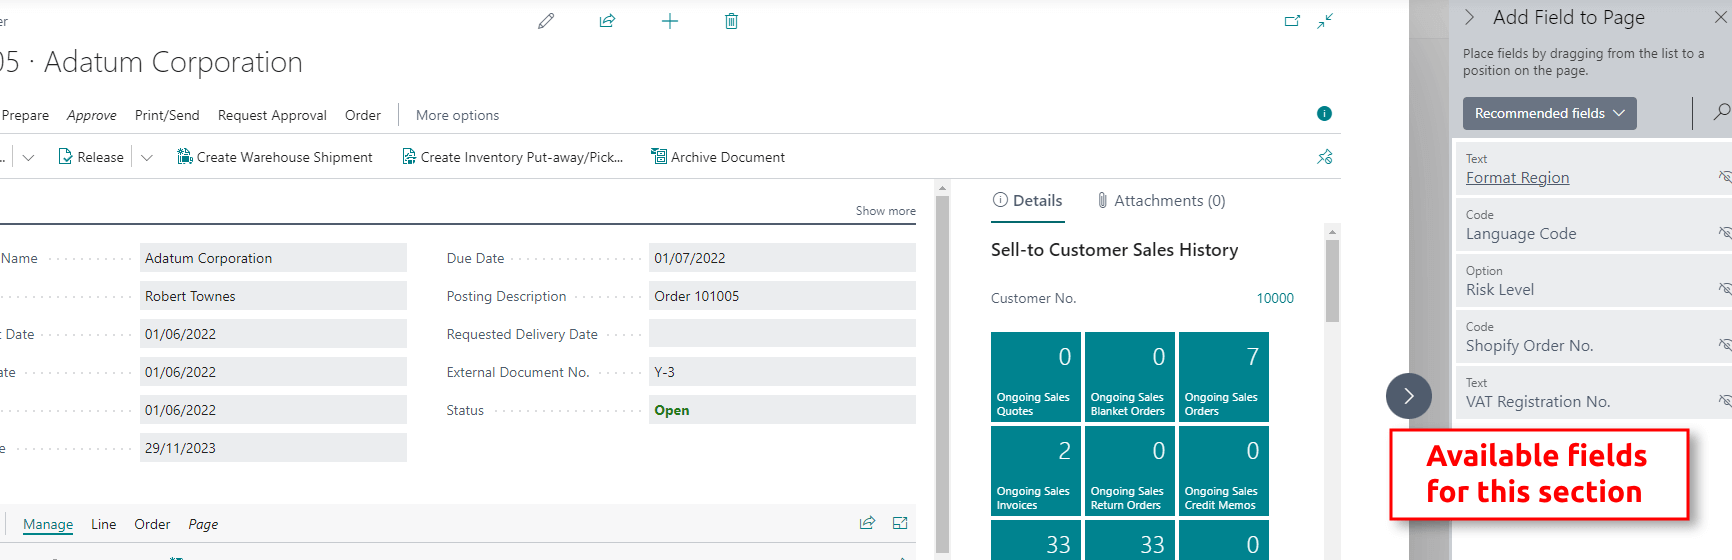Click the pin action bar icon

[x=1325, y=157]
